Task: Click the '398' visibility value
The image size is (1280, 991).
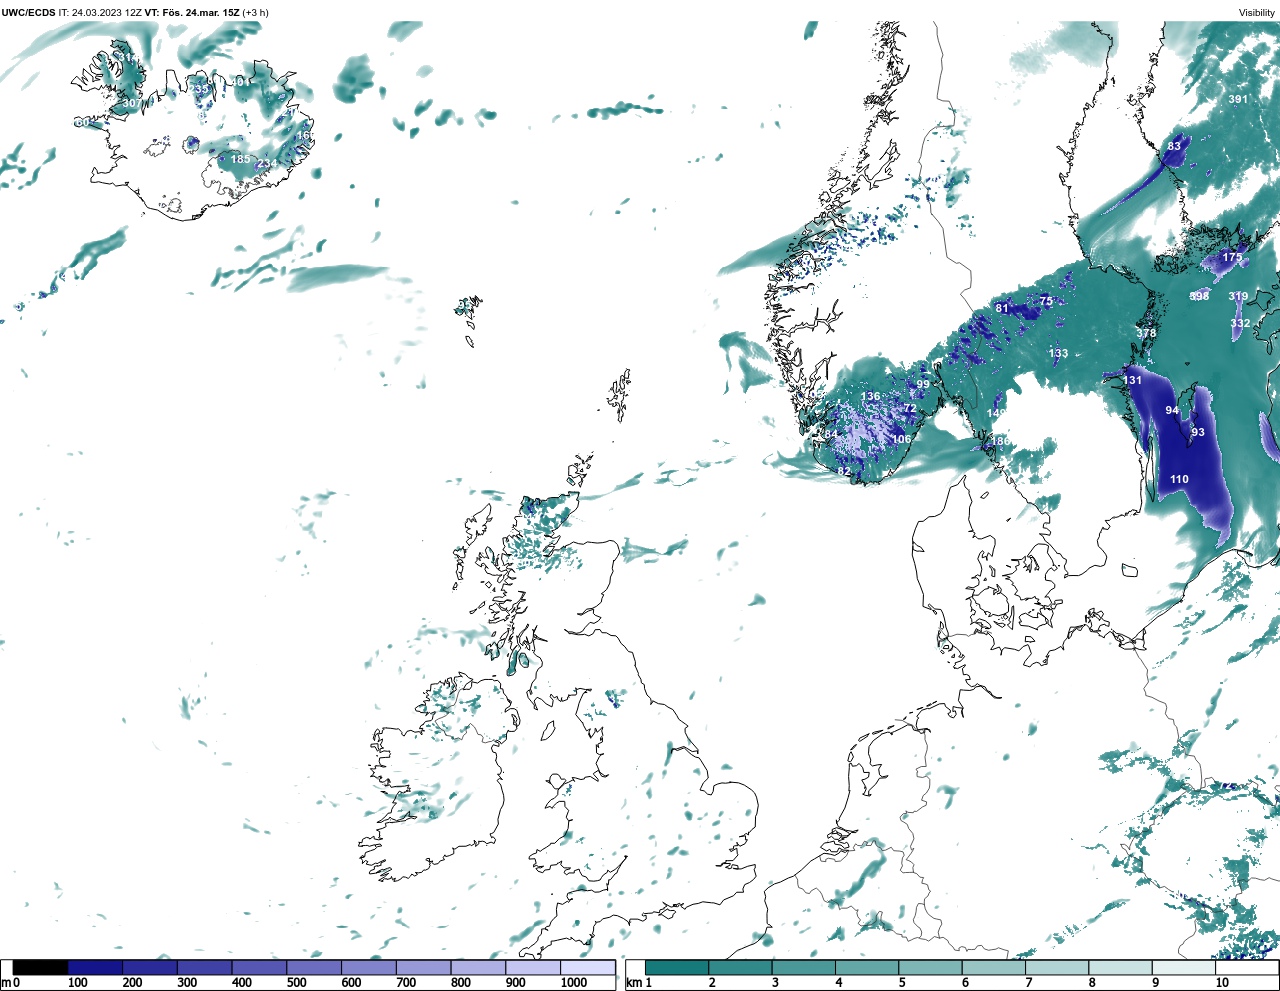Action: (1199, 296)
